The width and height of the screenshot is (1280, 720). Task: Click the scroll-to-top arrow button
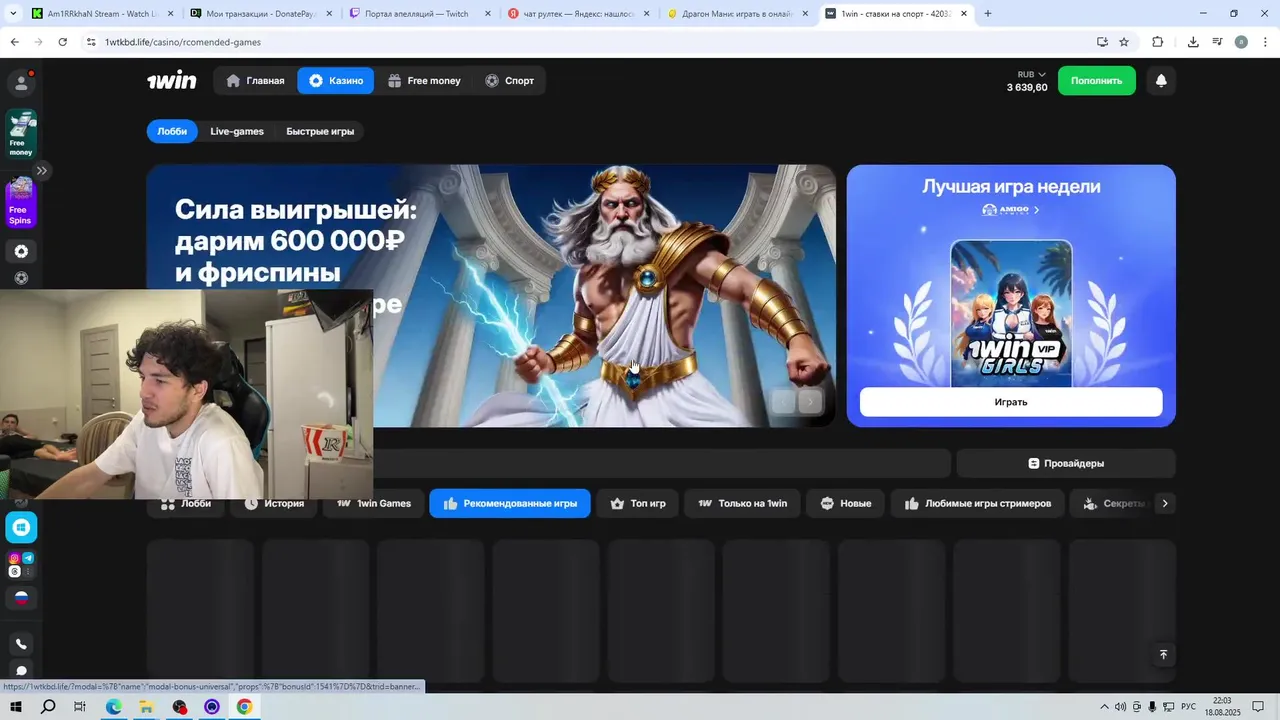(1162, 654)
